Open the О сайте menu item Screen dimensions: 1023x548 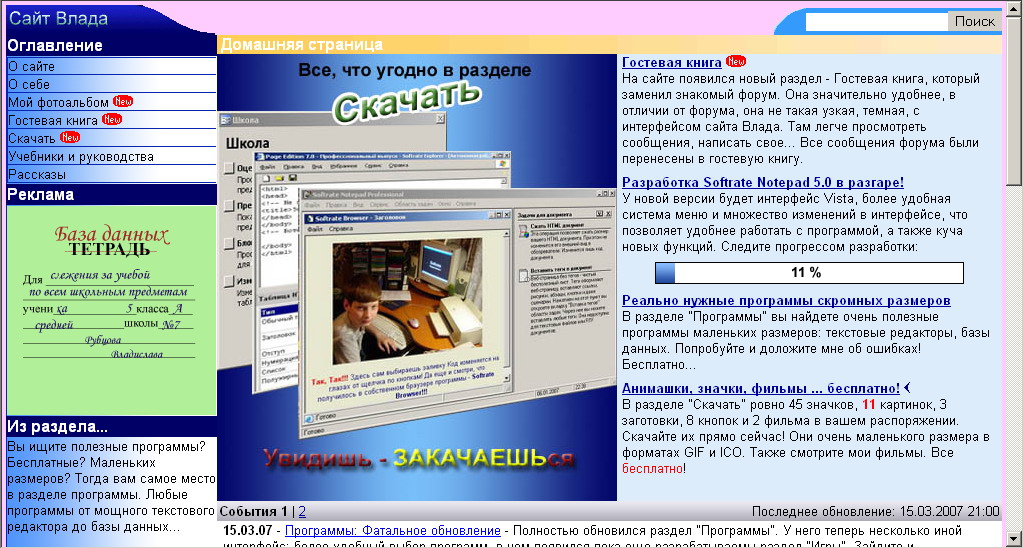tap(32, 66)
